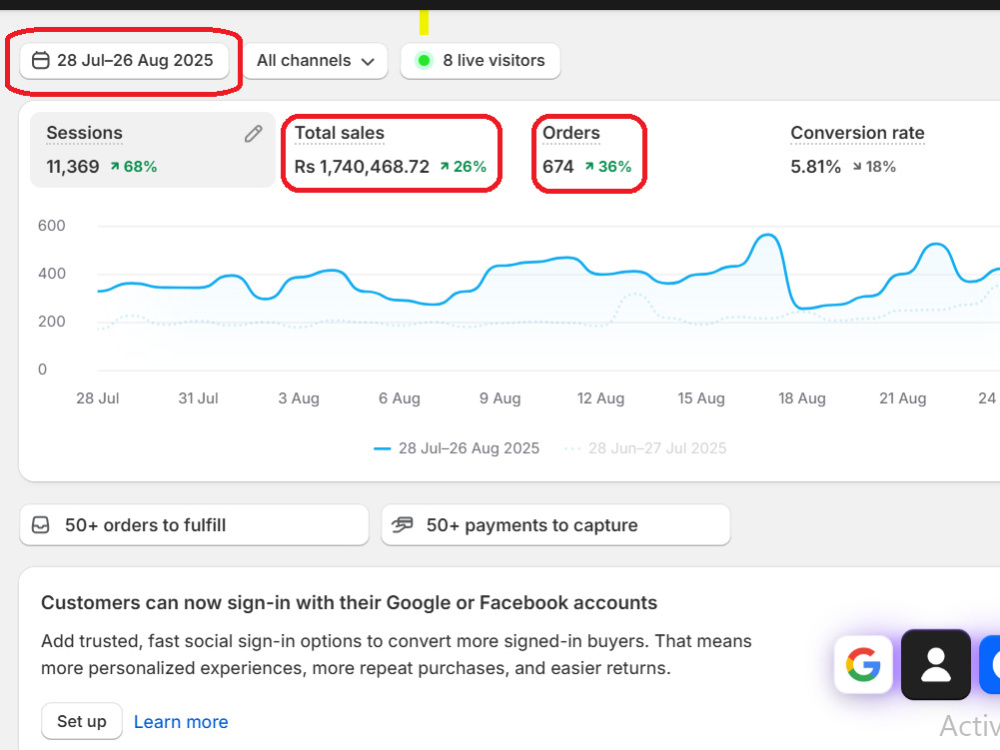Click the Conversion rate 18% decrease indicator
Image resolution: width=1000 pixels, height=750 pixels.
click(x=874, y=166)
